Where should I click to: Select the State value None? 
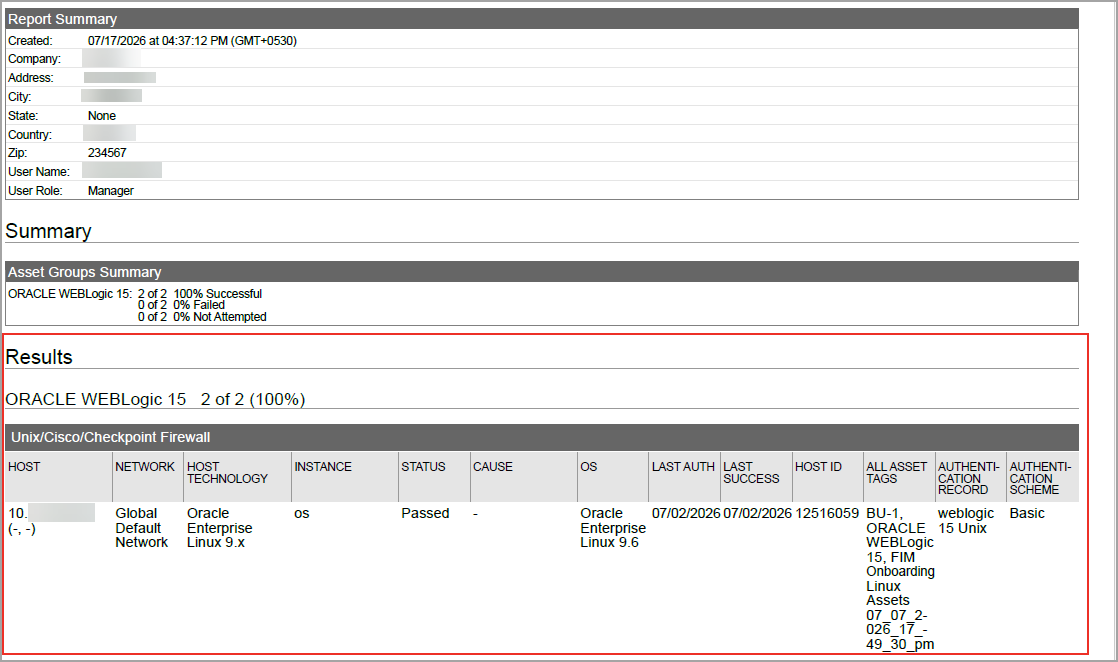pos(102,116)
